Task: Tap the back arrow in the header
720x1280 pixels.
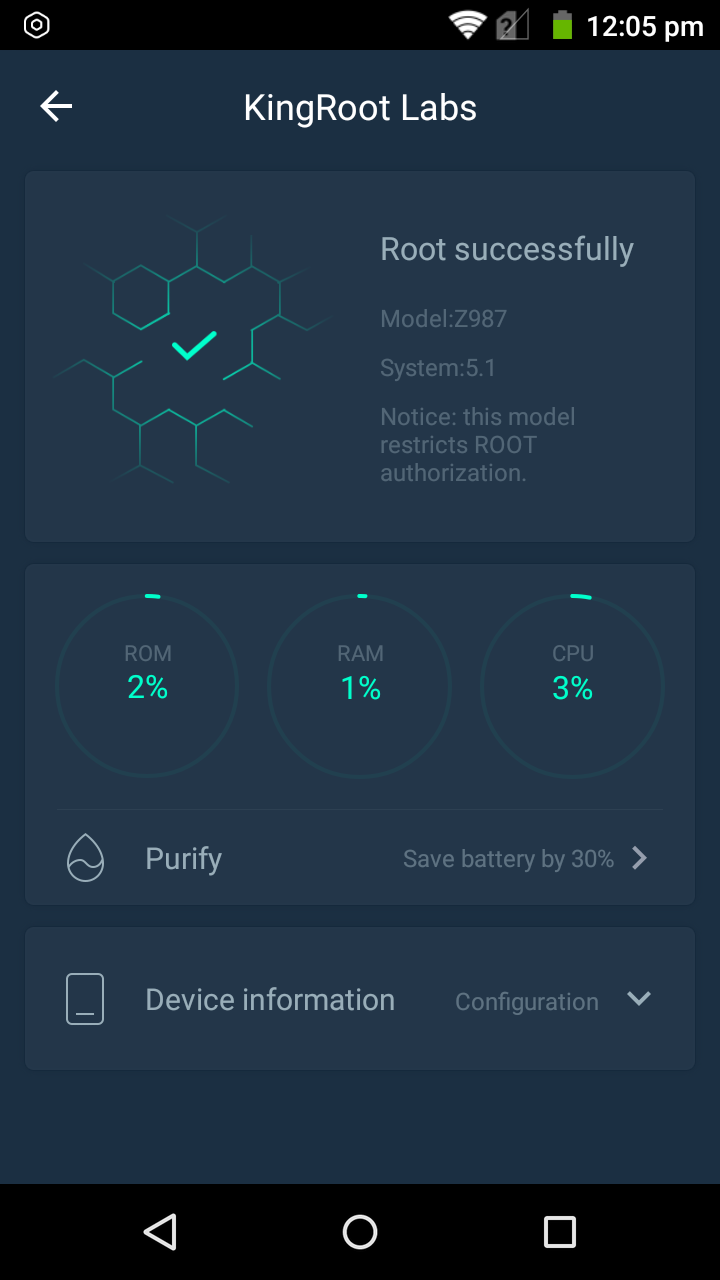Action: click(x=56, y=107)
